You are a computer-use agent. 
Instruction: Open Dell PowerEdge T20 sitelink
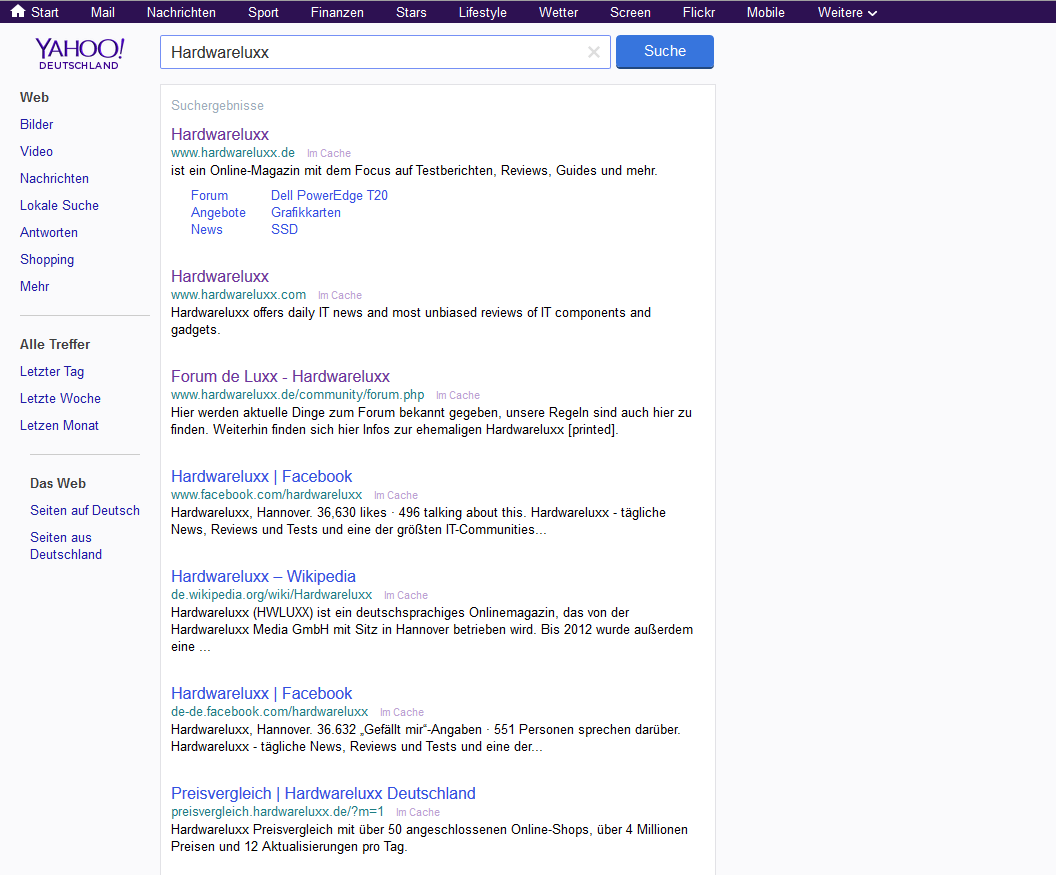(329, 195)
